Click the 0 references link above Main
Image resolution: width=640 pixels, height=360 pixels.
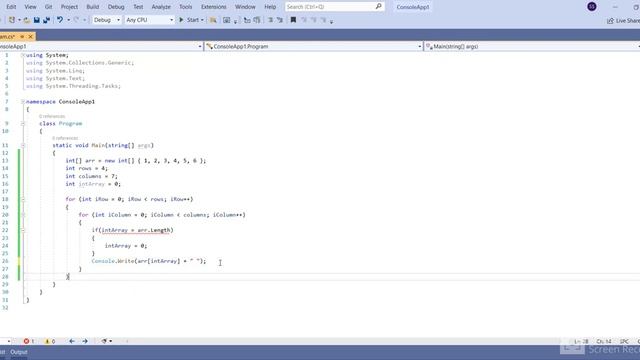pos(65,138)
